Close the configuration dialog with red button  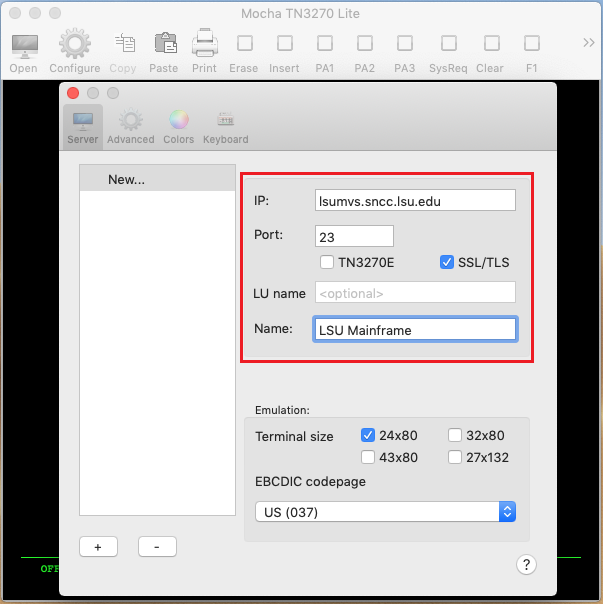click(73, 93)
